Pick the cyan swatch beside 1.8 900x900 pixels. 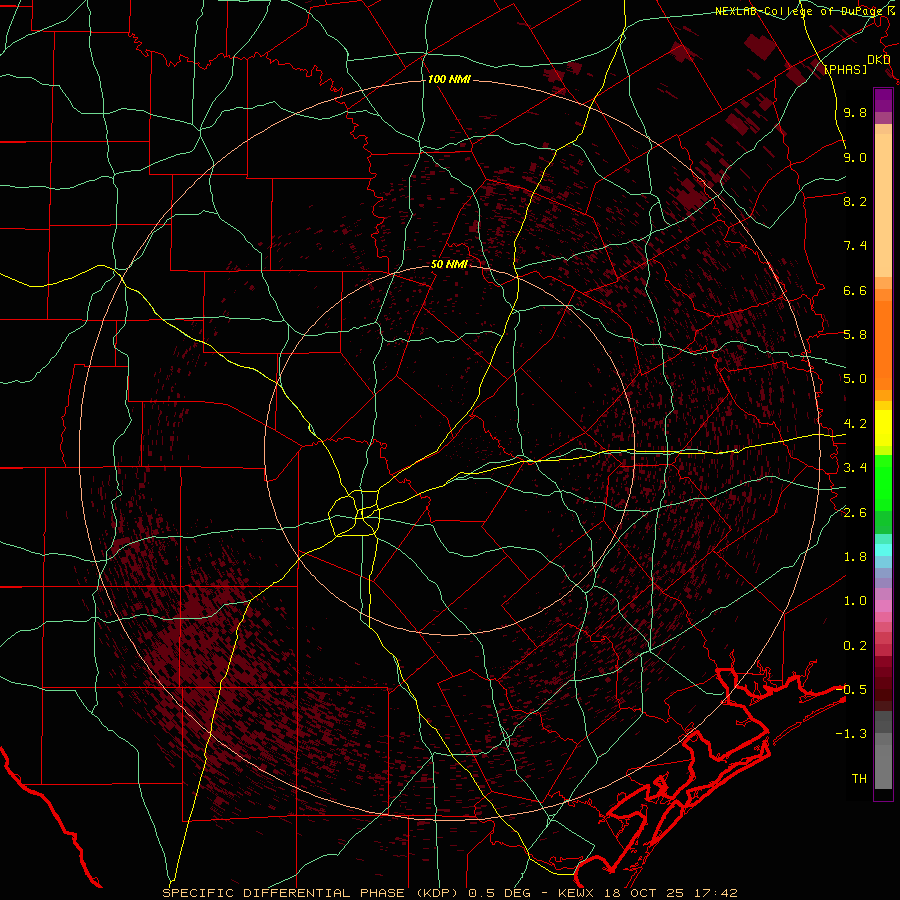pos(883,550)
